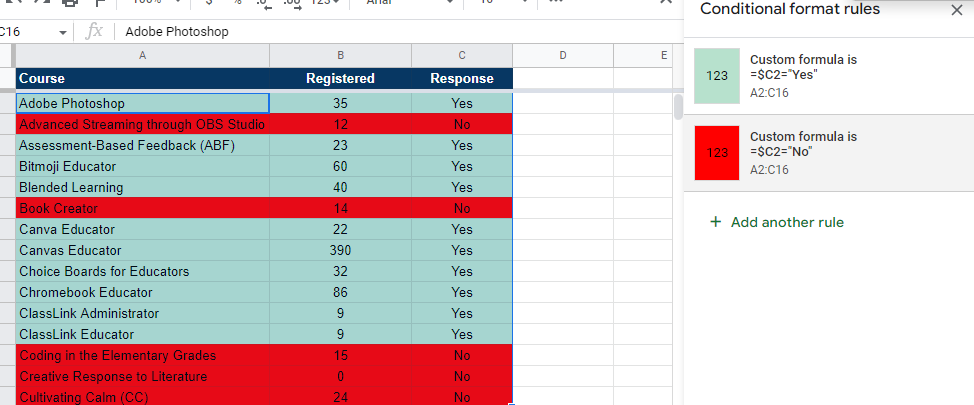Select the Bitmoji Educator cell
974x405 pixels.
pyautogui.click(x=142, y=166)
